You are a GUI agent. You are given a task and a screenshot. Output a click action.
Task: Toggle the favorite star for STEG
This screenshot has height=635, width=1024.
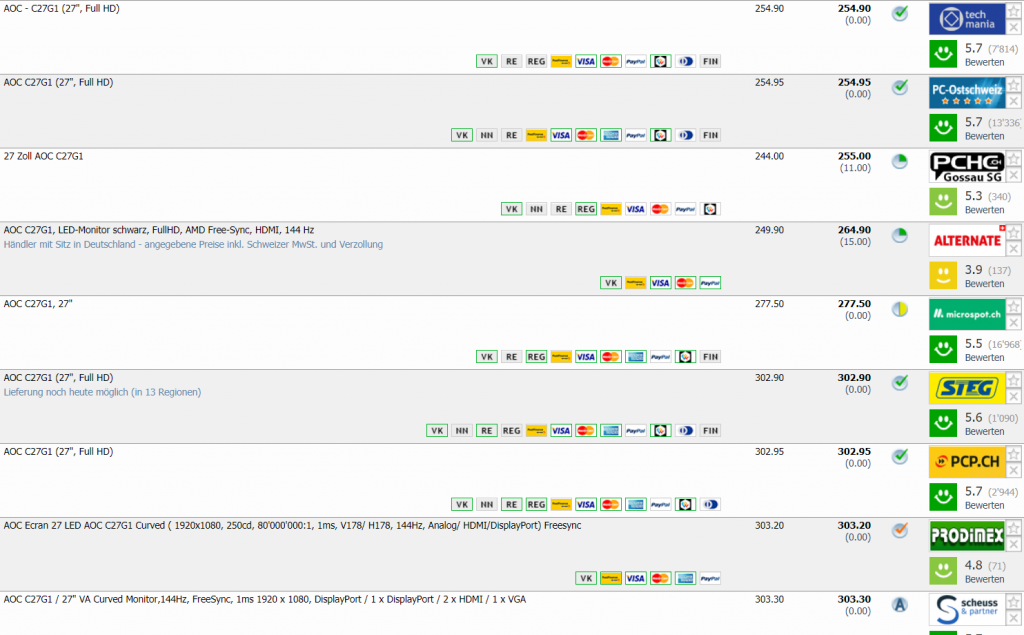tap(1014, 380)
